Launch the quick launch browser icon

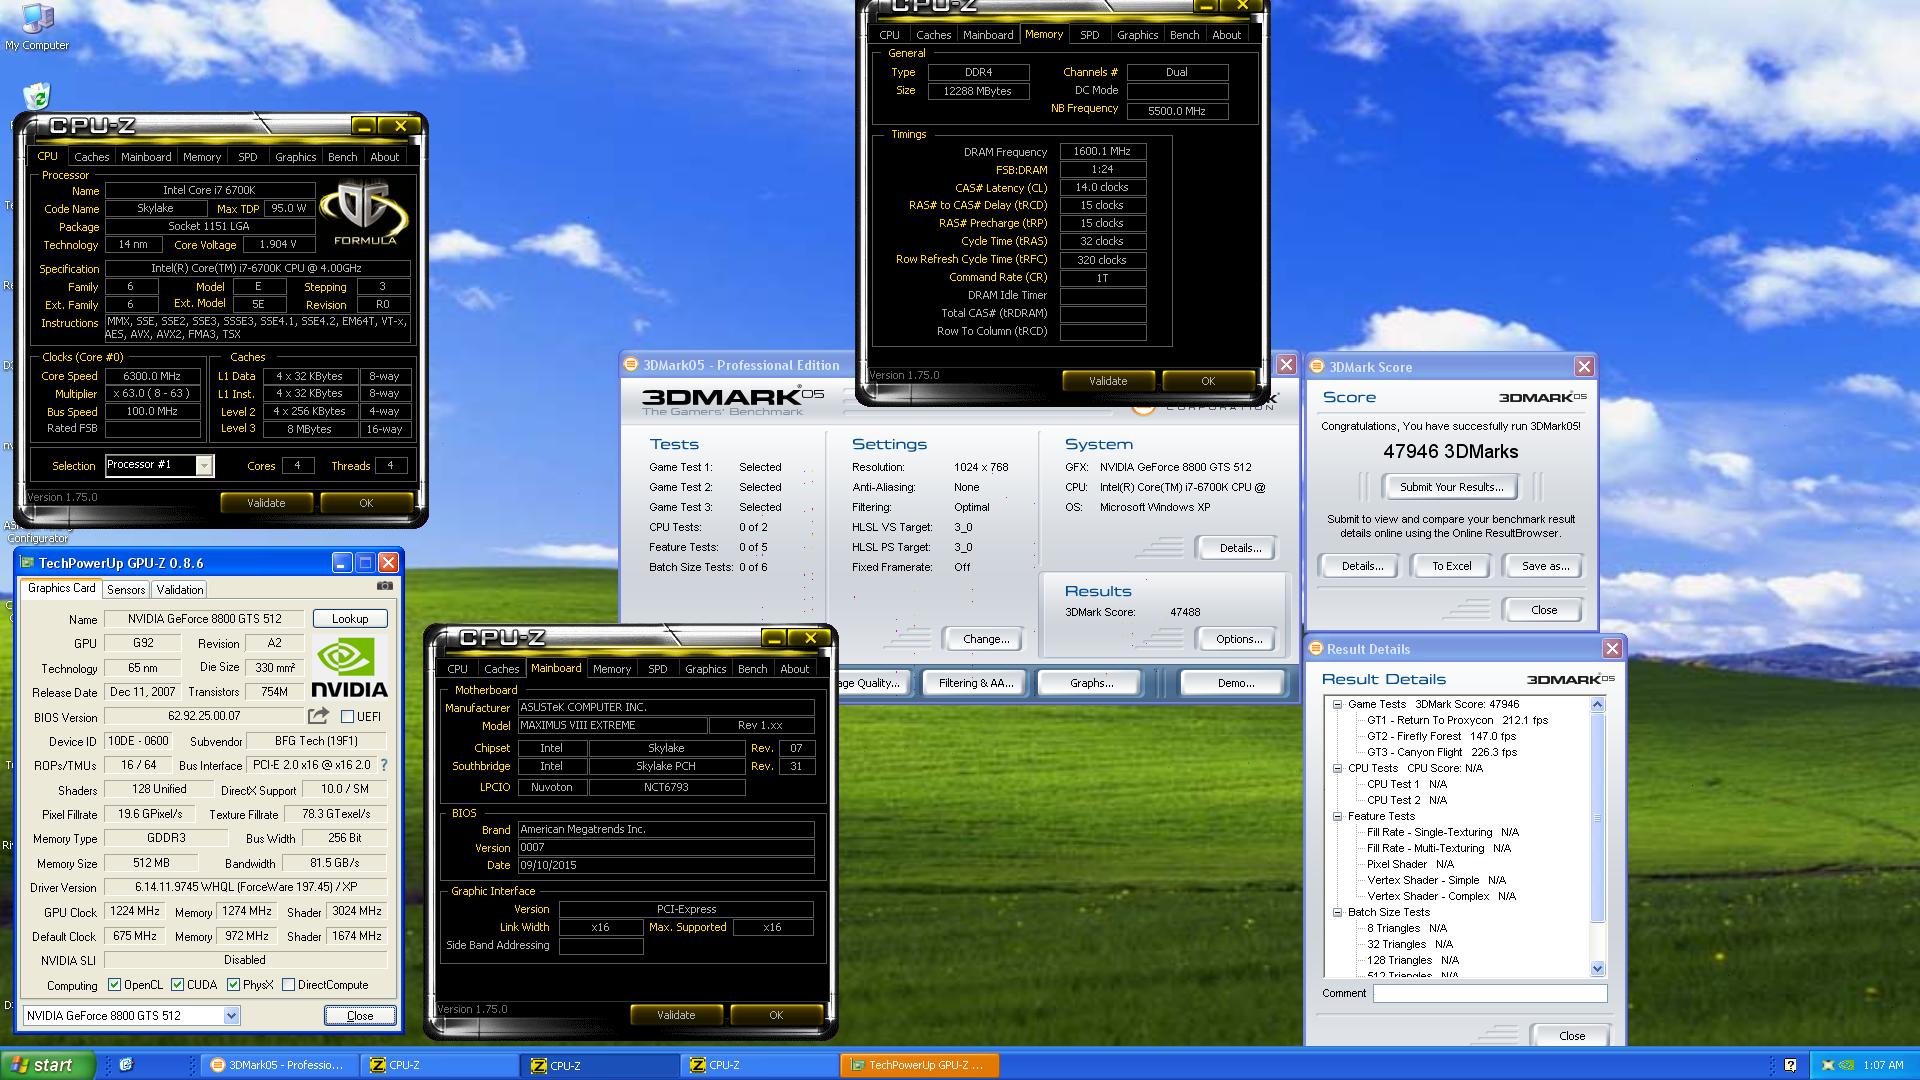tap(126, 1065)
